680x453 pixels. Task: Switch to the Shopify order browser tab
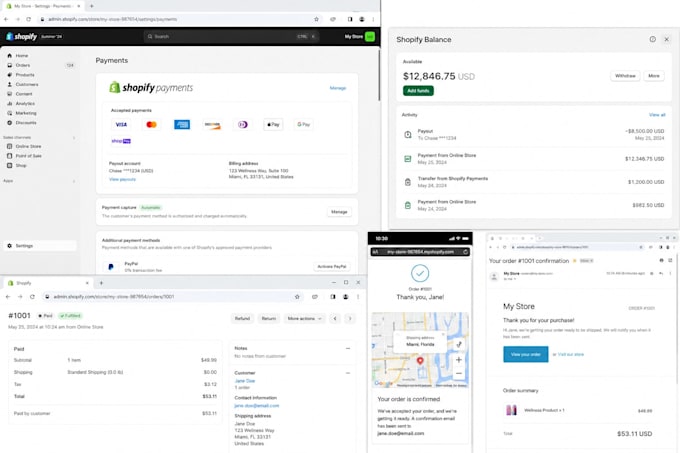pyautogui.click(x=48, y=283)
